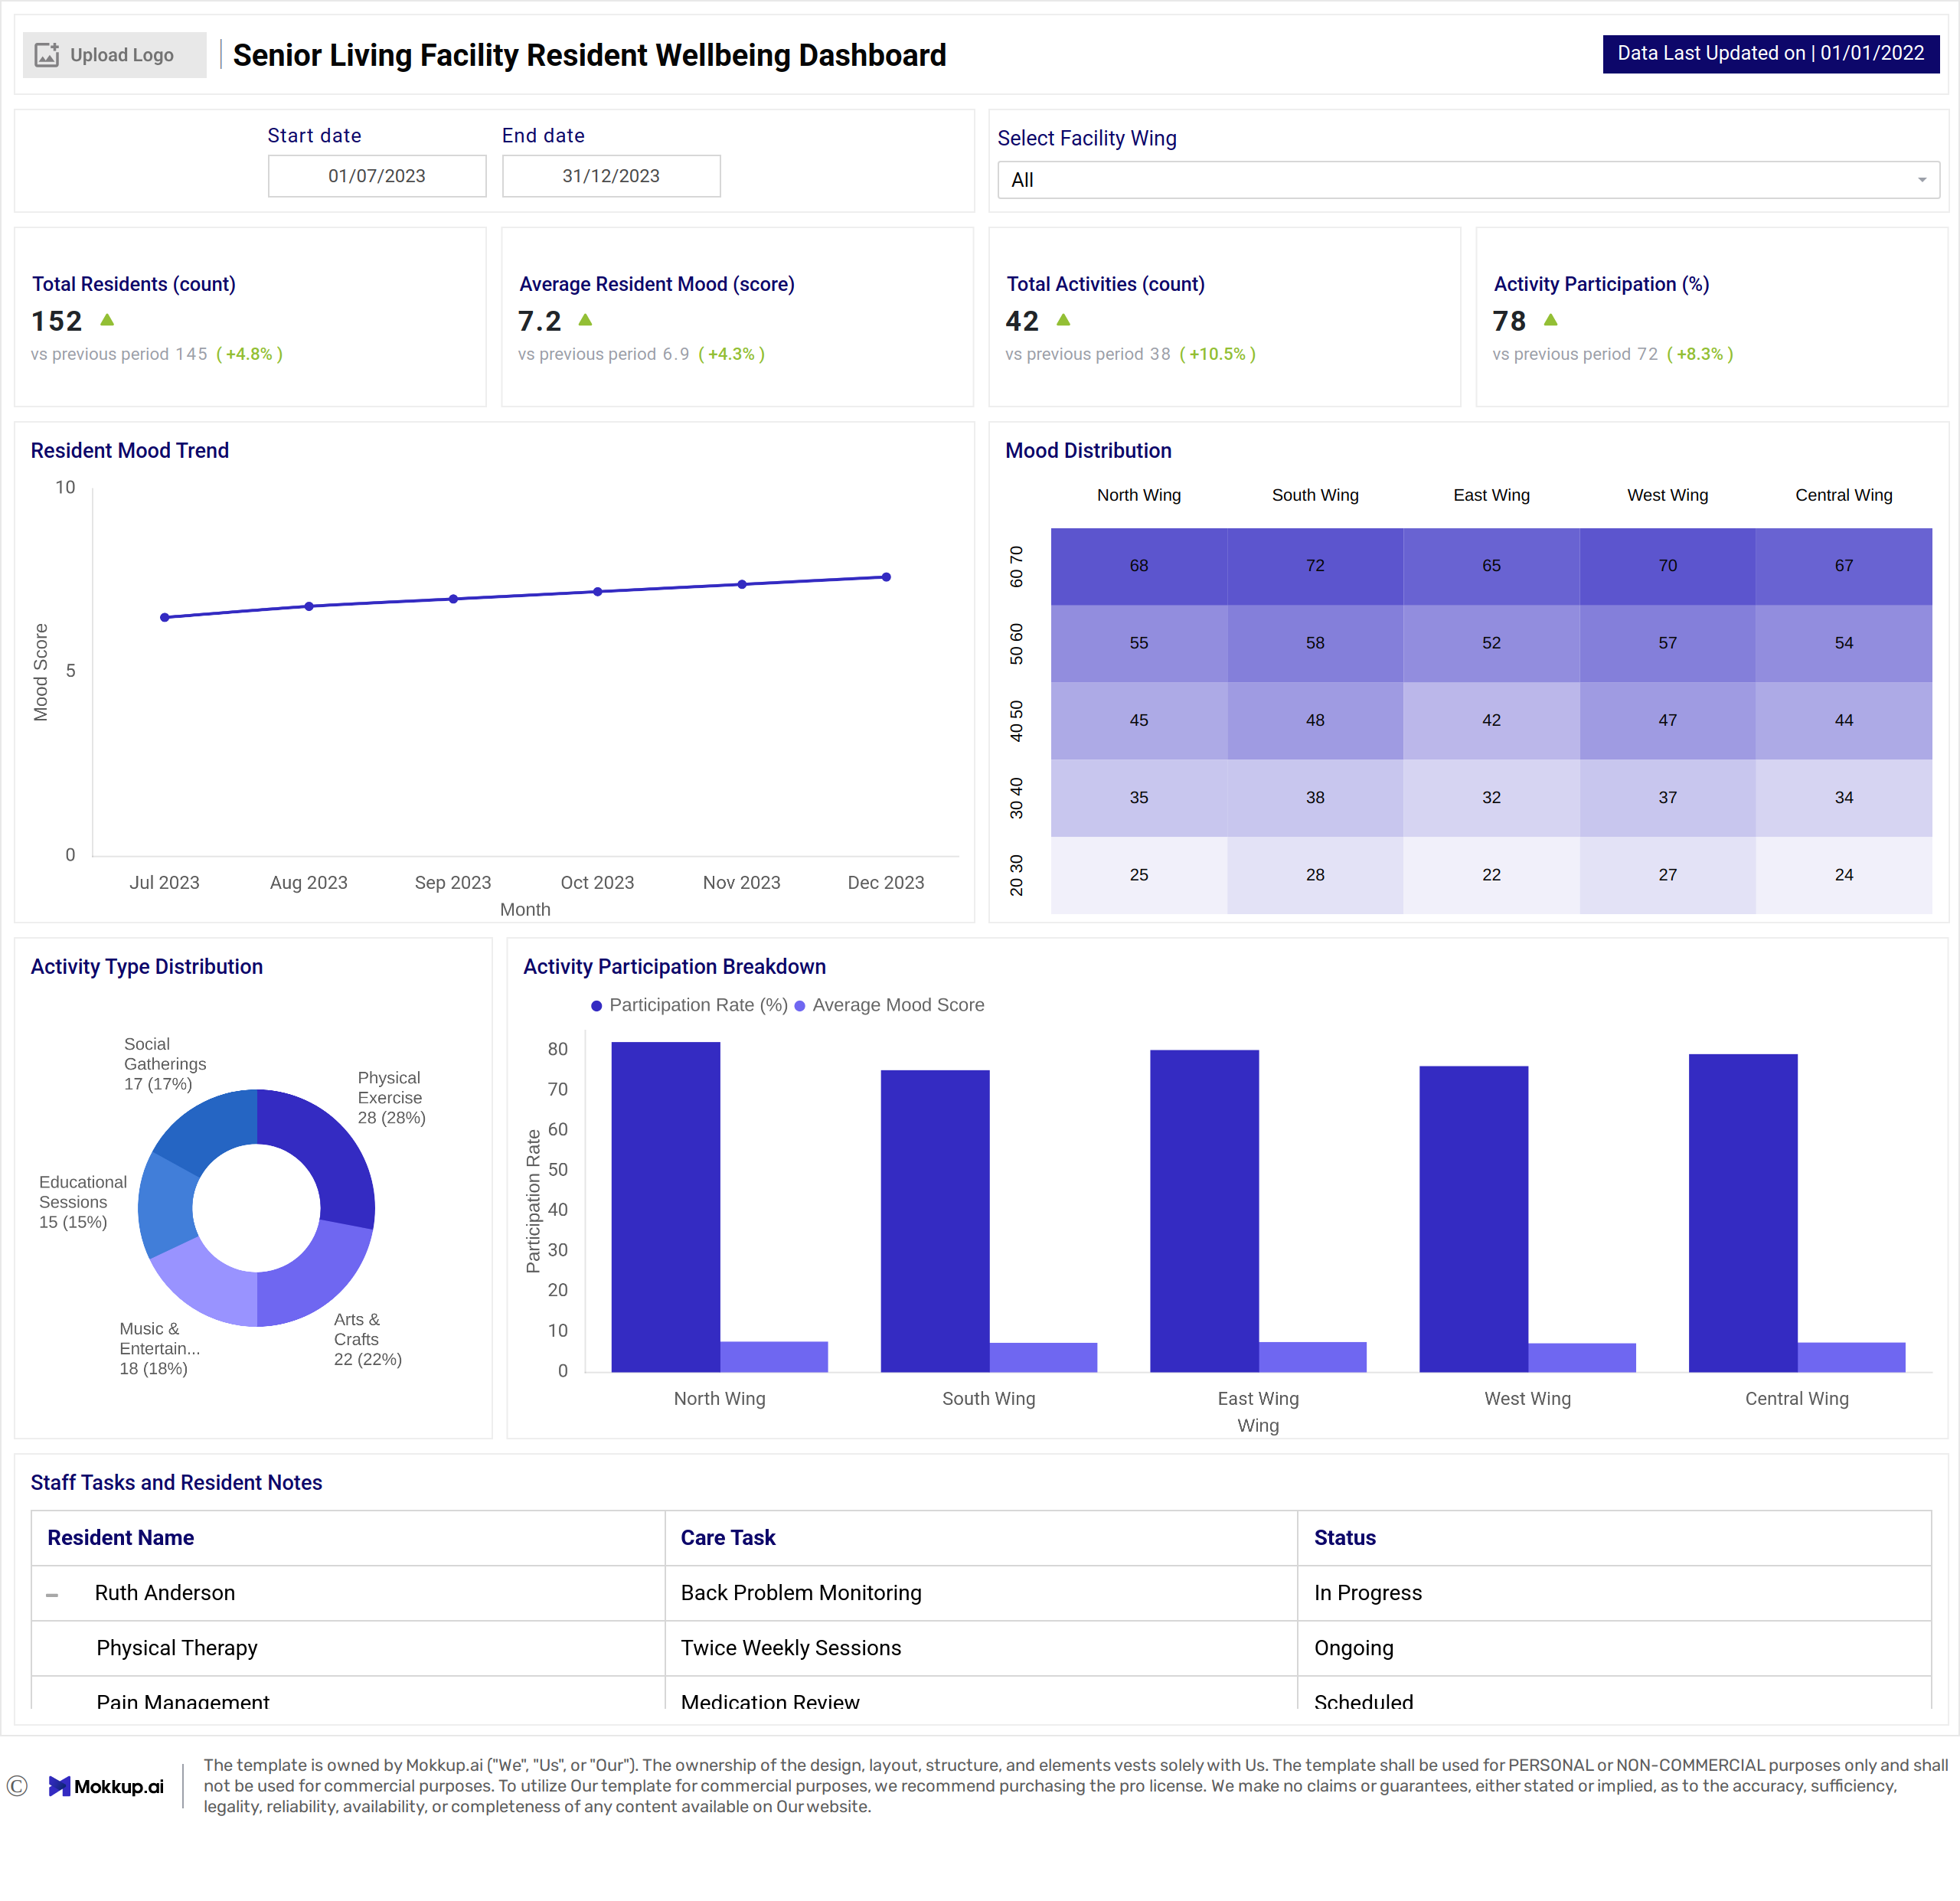Click the green arrow next to Activity Participation 78
Screen dimensions: 1960x1901
(1551, 319)
